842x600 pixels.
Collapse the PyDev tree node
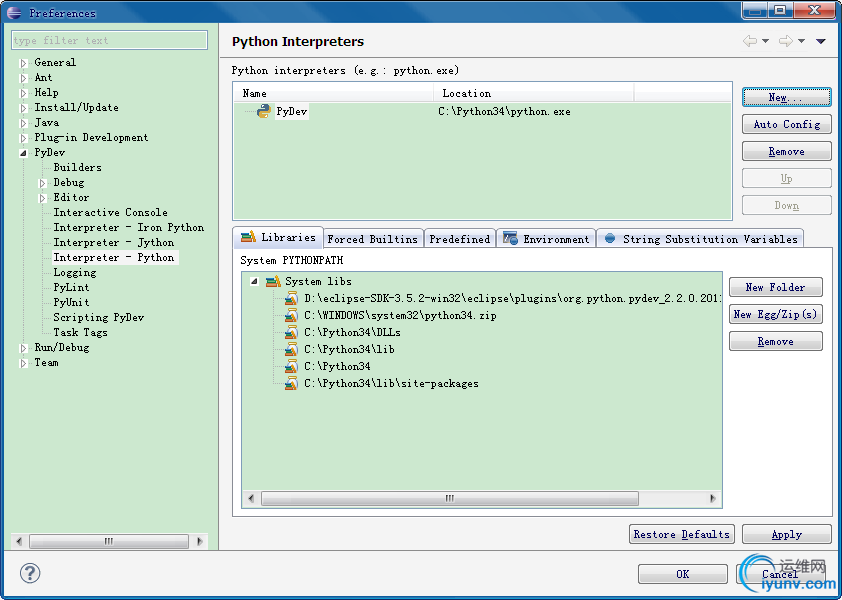coord(23,153)
